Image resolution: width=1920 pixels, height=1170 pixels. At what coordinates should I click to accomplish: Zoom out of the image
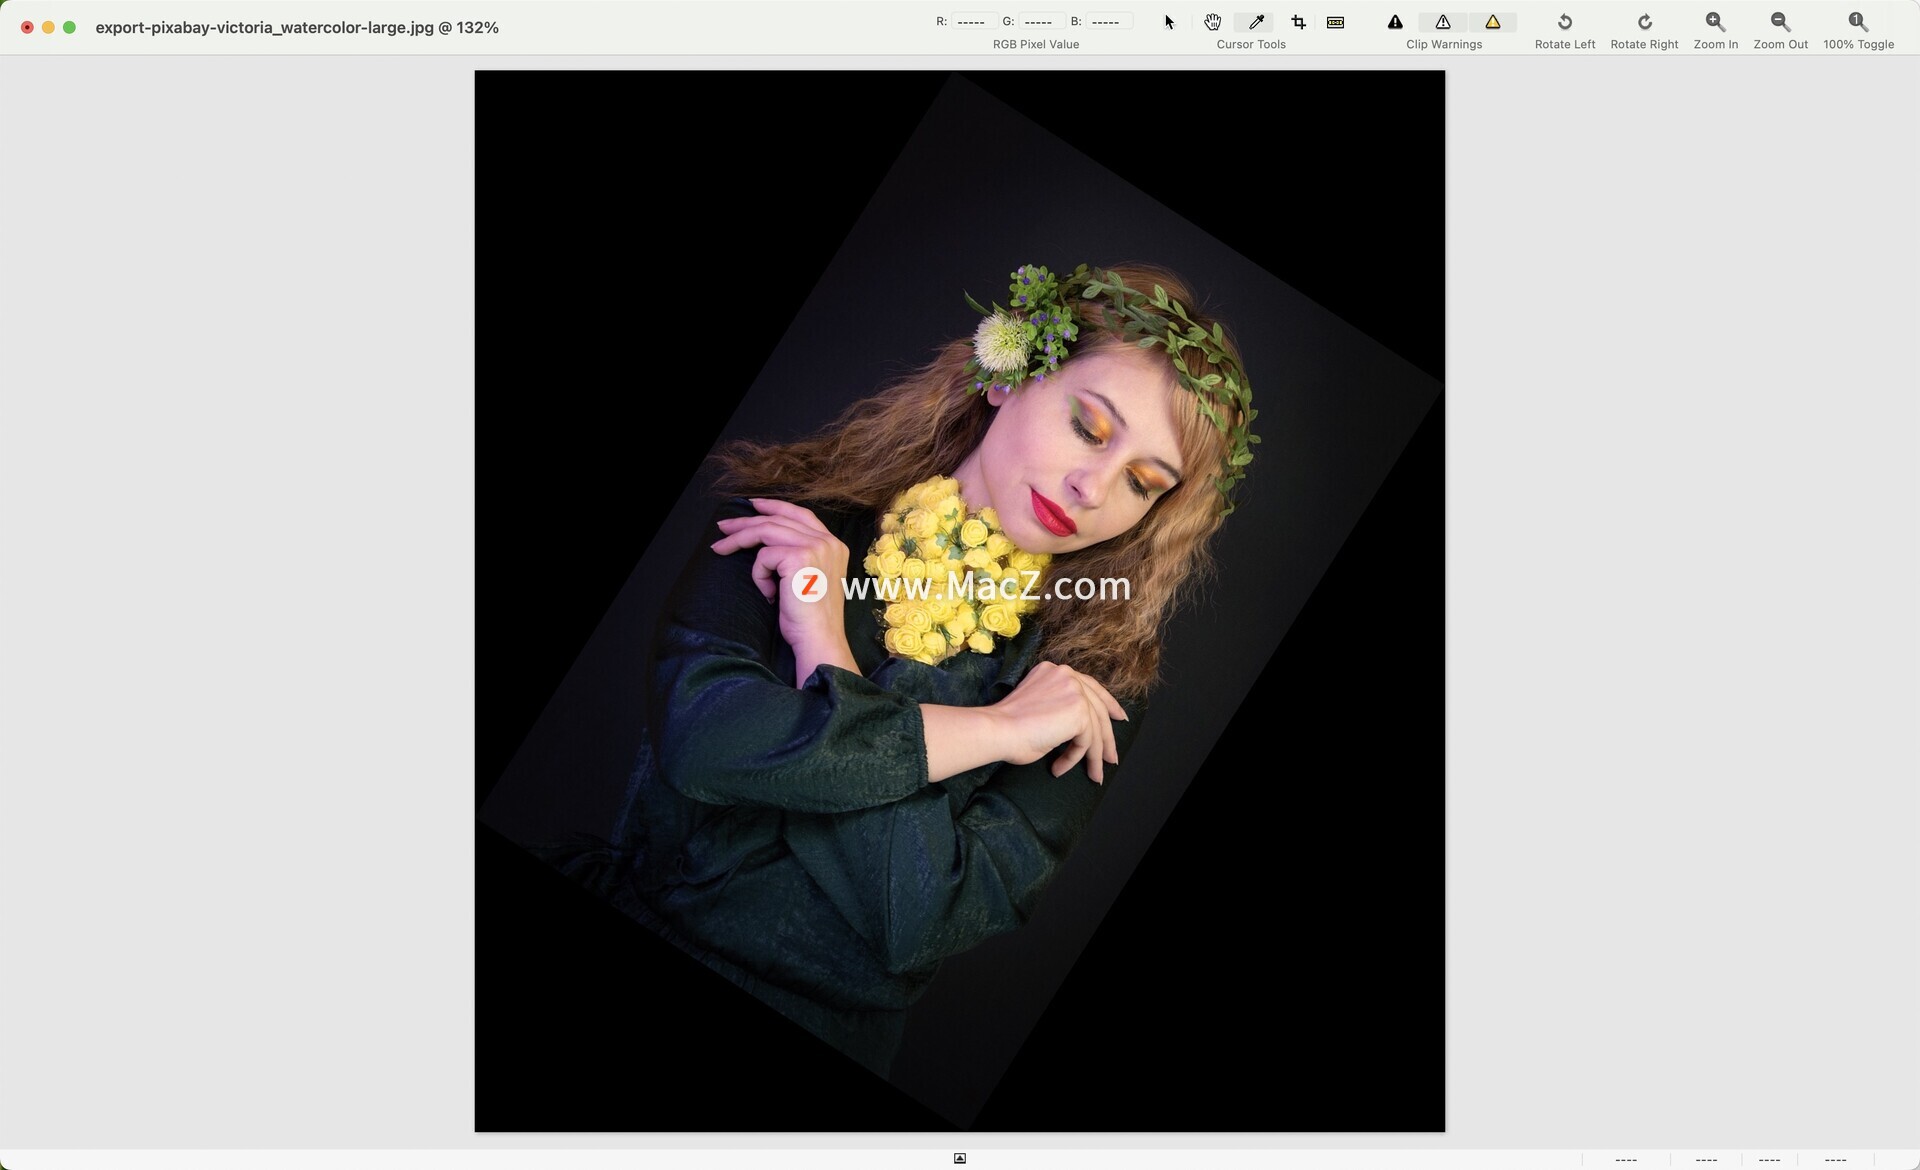tap(1780, 30)
